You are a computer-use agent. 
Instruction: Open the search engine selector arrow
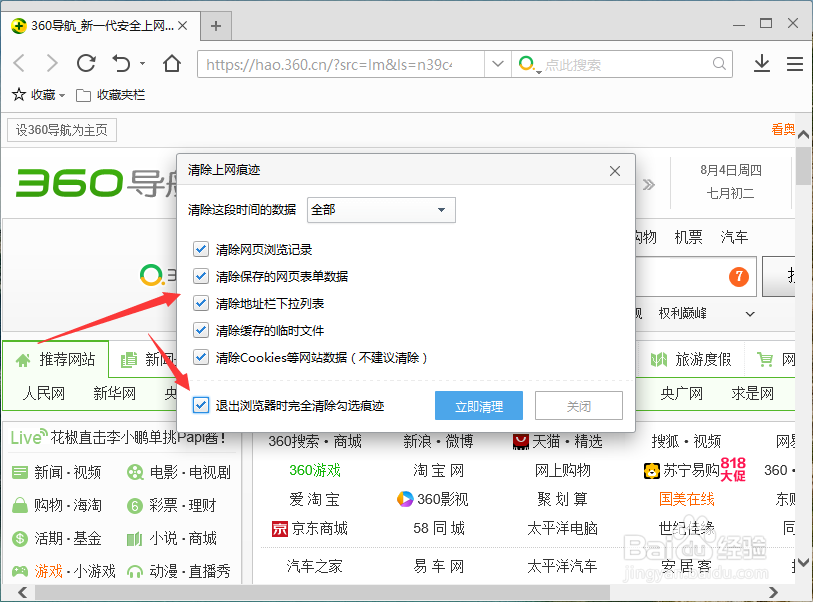pyautogui.click(x=539, y=71)
